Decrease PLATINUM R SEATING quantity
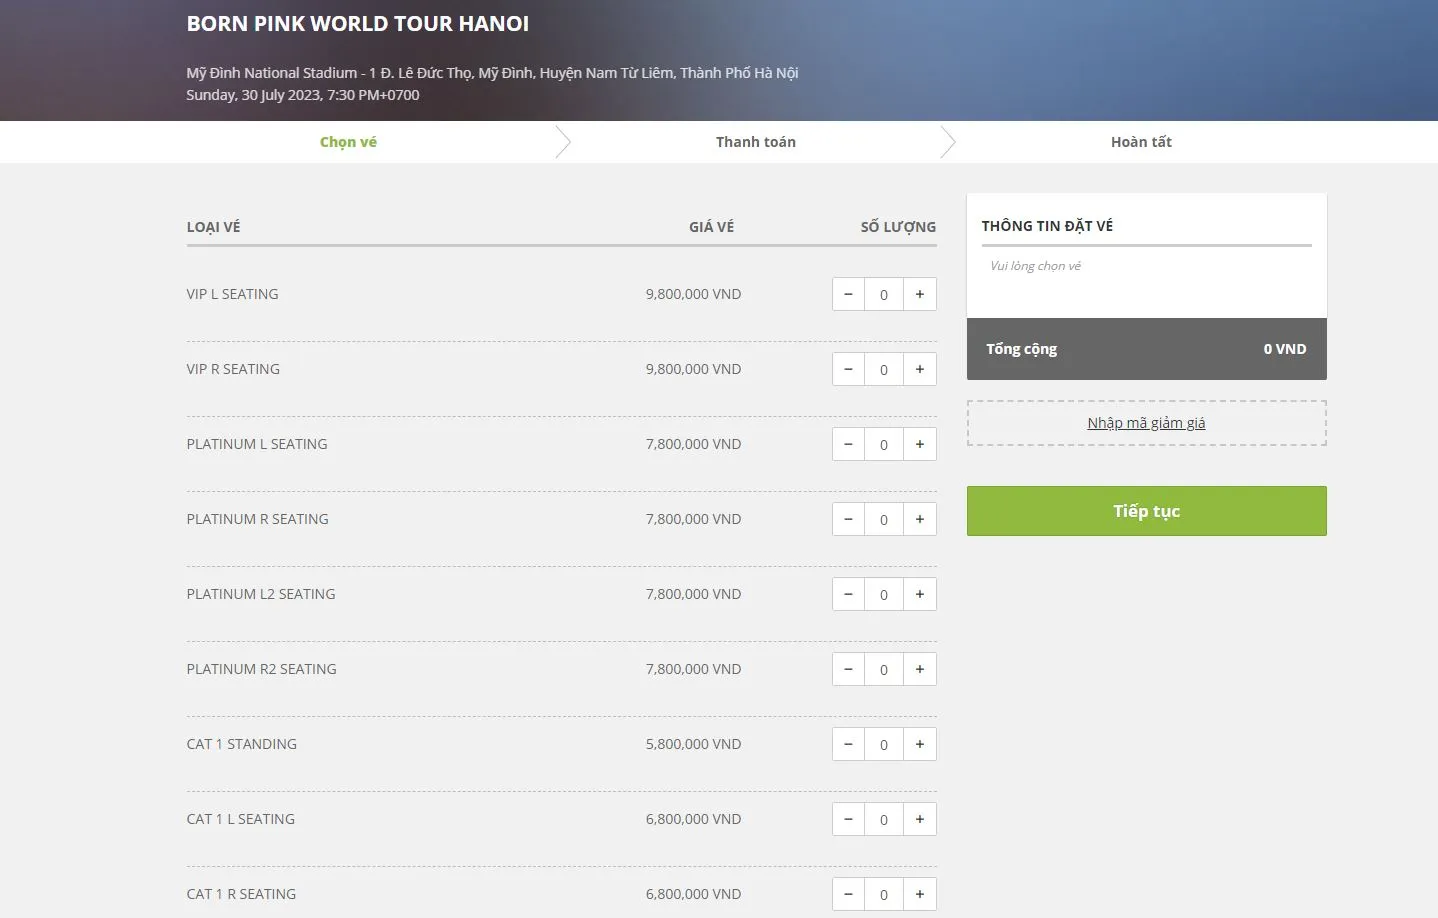This screenshot has width=1438, height=918. [x=848, y=519]
